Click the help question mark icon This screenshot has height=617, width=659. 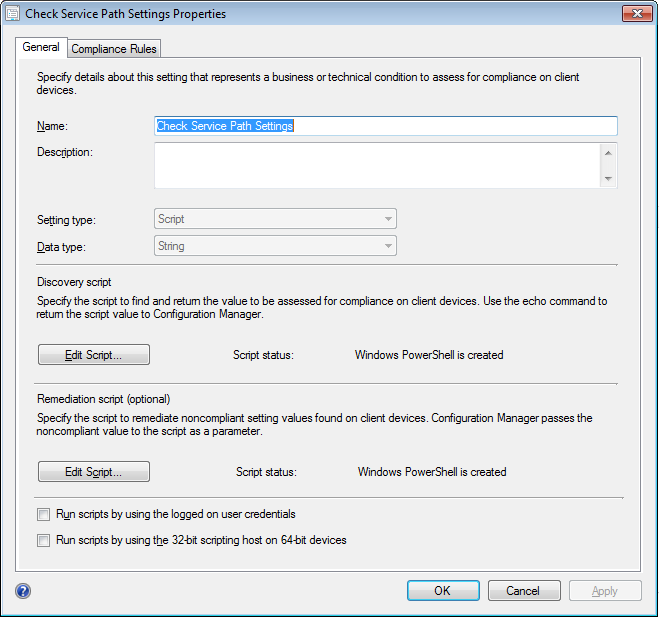click(x=23, y=591)
